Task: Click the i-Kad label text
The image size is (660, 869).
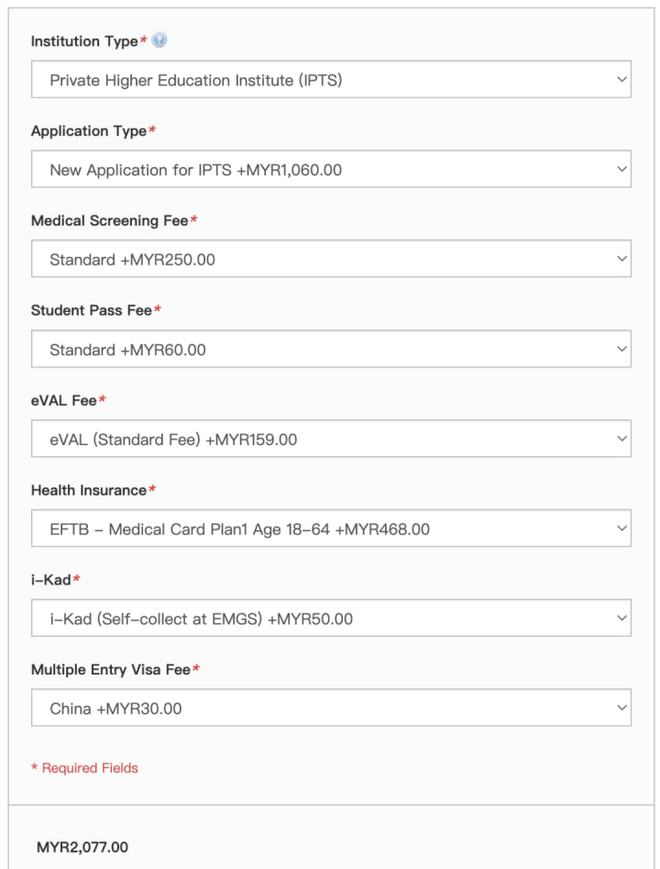Action: 50,580
